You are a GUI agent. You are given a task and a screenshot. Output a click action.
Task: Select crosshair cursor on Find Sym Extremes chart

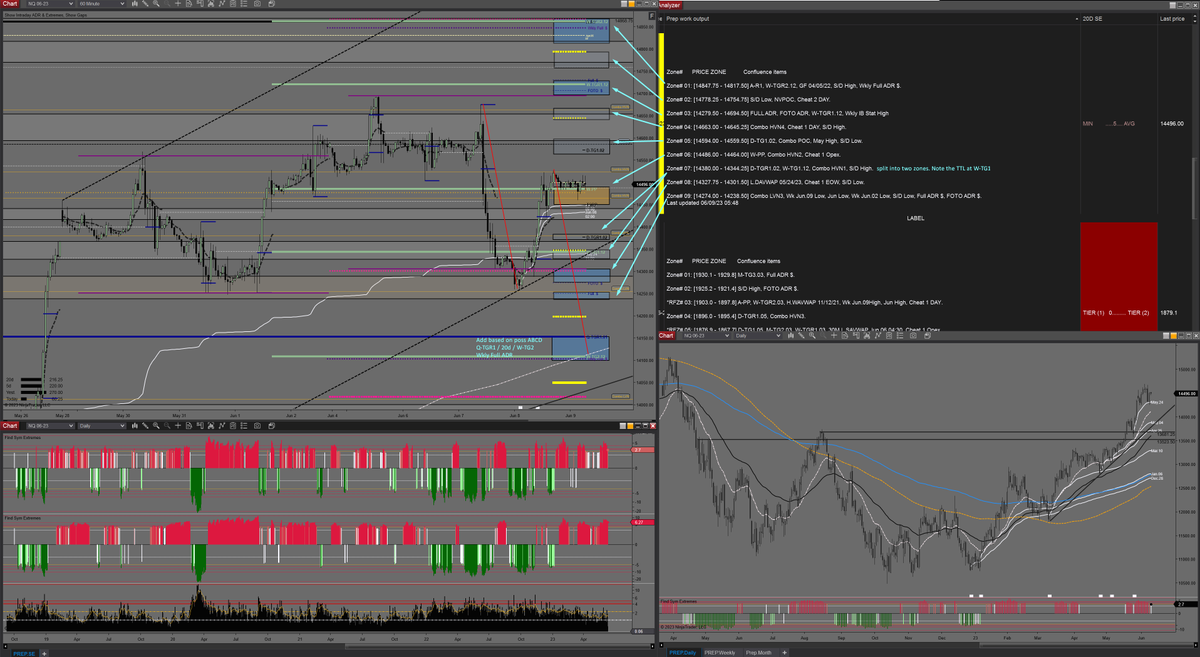178,425
